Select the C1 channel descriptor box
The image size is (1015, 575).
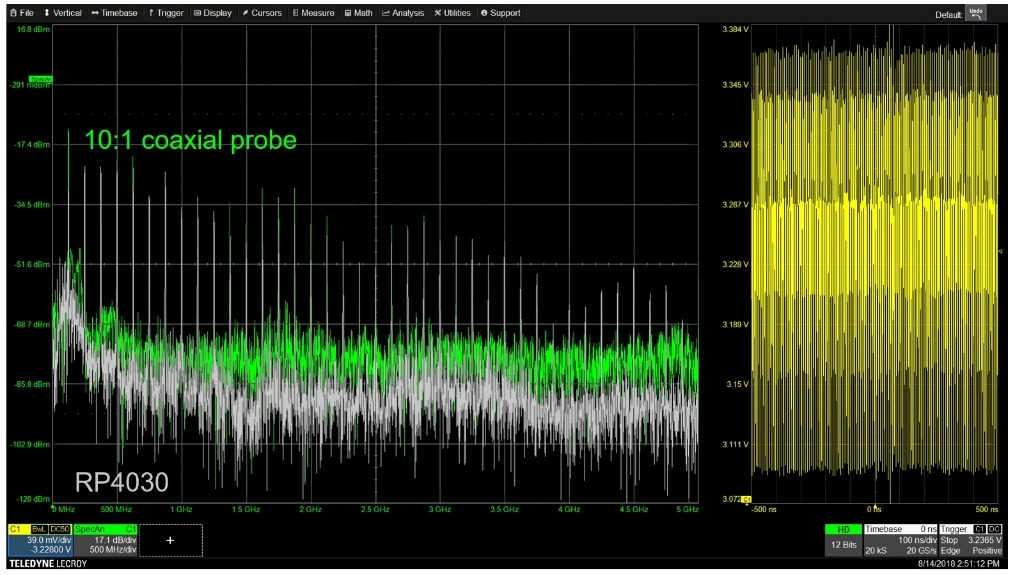pos(39,540)
